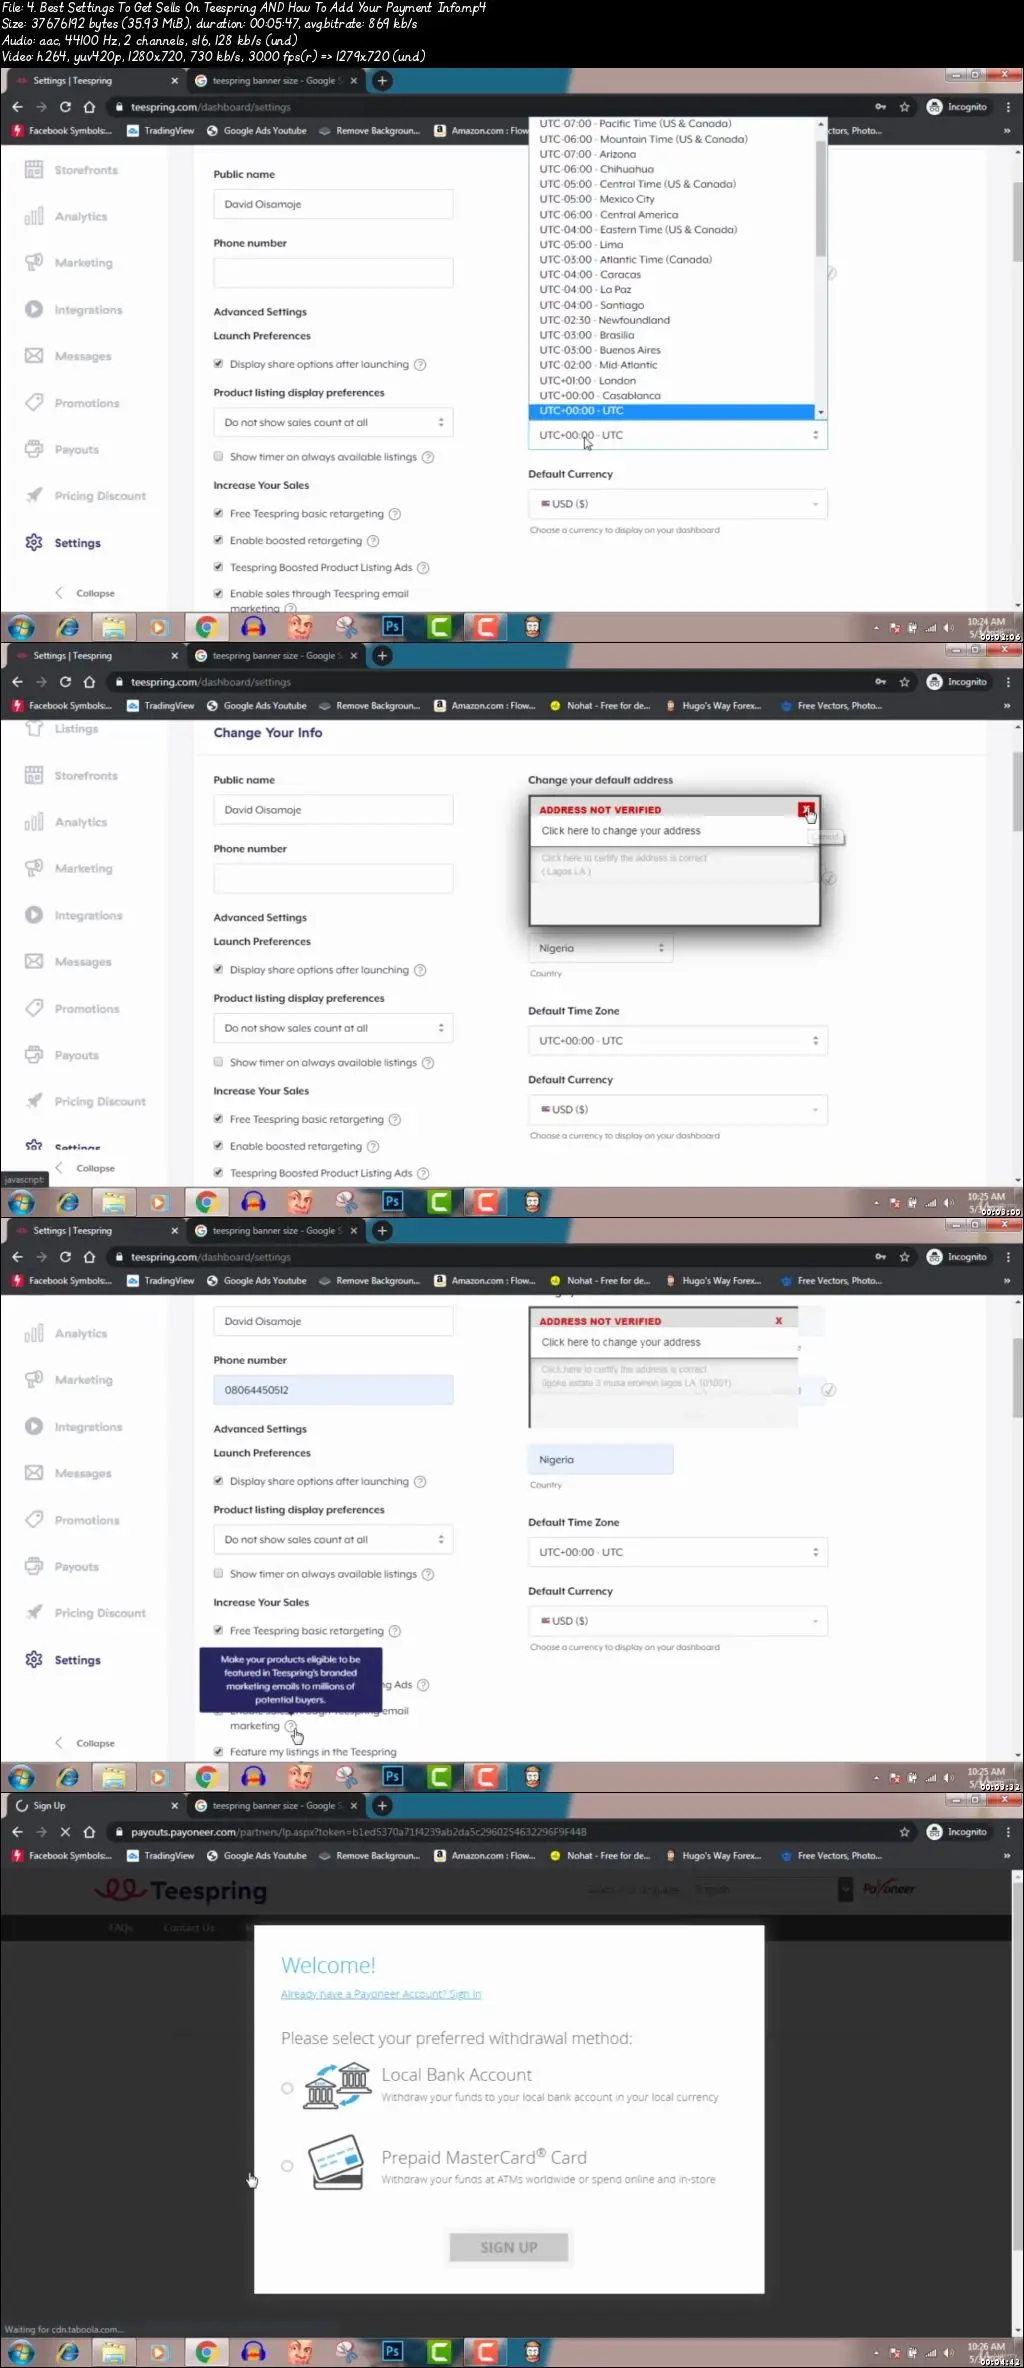Toggle Show timer checkbox in timezone-list window
This screenshot has width=1024, height=2368.
[x=218, y=456]
